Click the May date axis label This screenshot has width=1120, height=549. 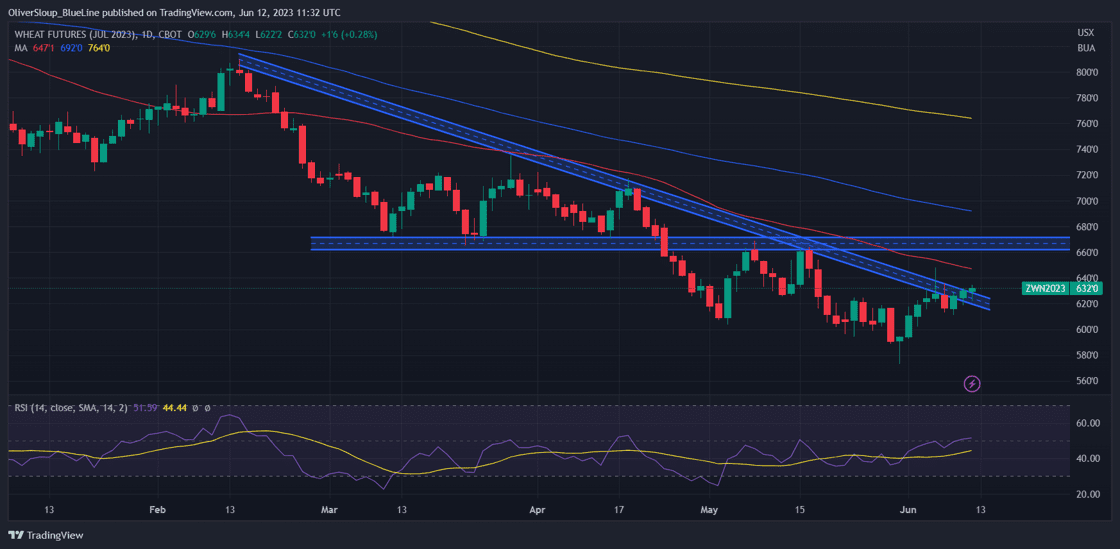pyautogui.click(x=709, y=510)
